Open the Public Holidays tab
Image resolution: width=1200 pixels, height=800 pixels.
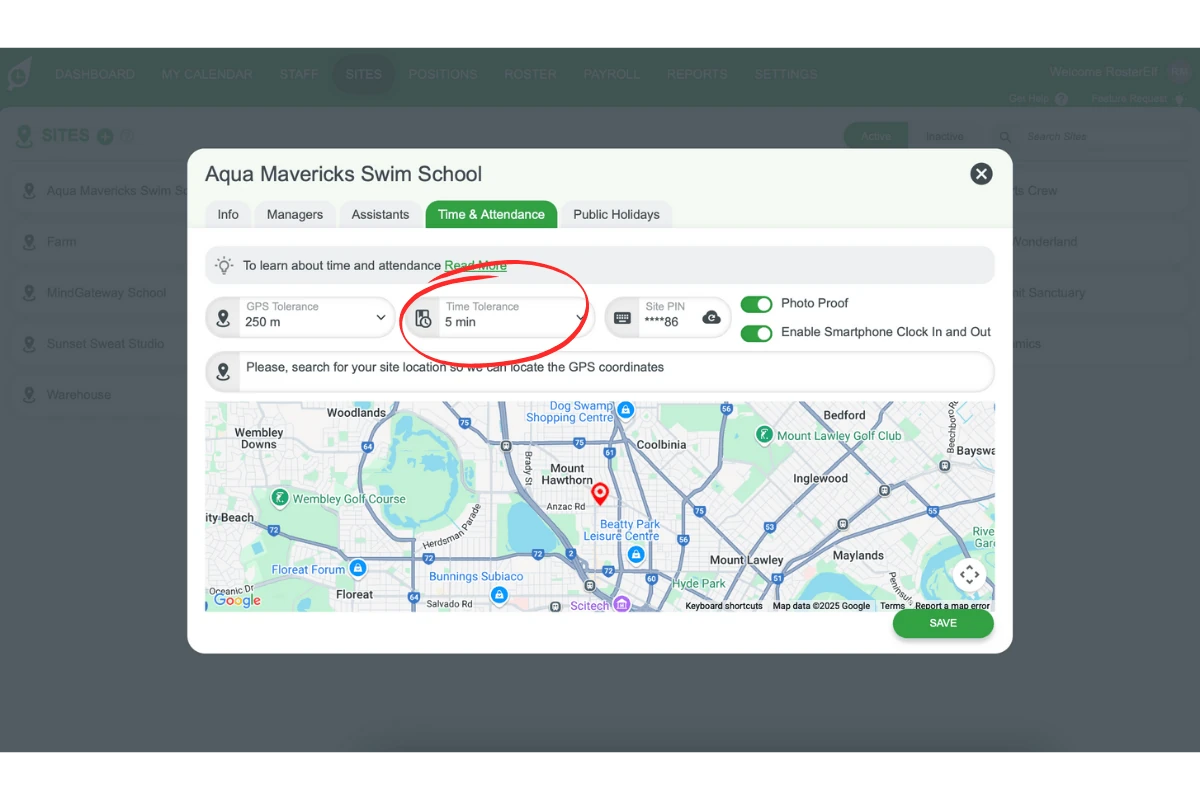pos(616,214)
